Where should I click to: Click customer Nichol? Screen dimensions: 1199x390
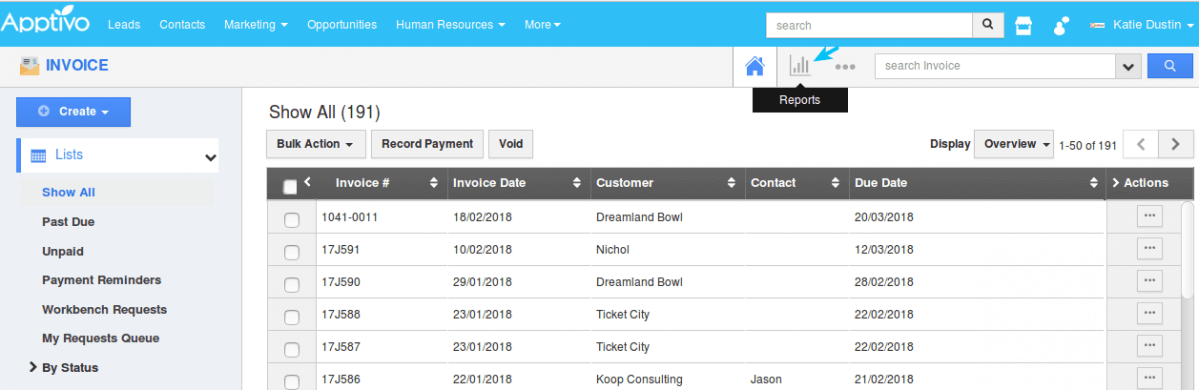tap(612, 249)
